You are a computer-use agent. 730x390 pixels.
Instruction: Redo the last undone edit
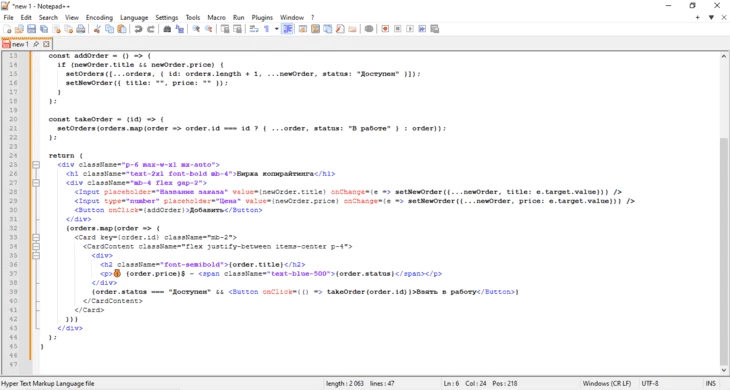(x=150, y=29)
